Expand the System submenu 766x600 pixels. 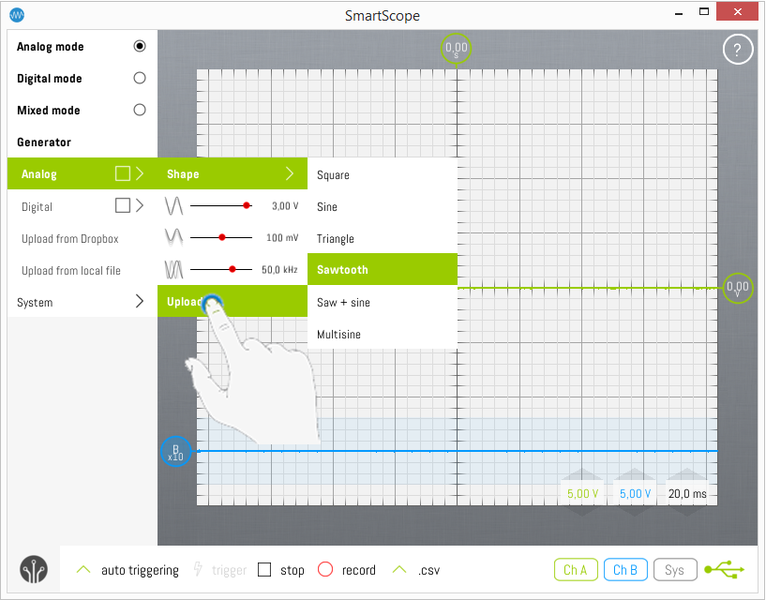point(139,302)
